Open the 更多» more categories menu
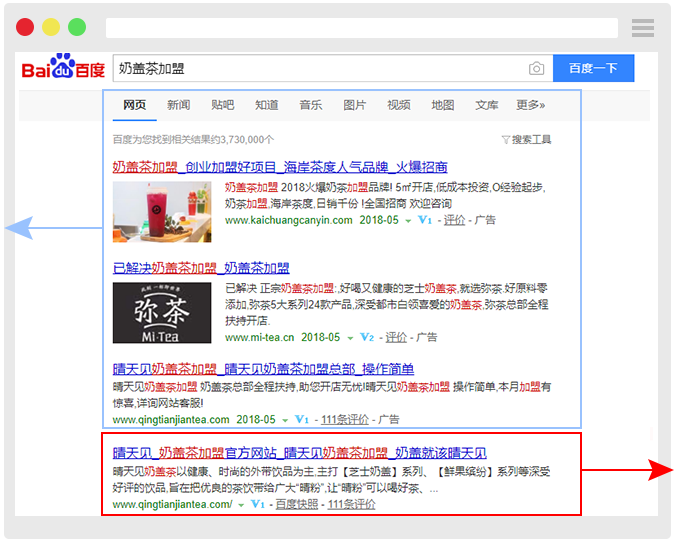Viewport: 676px width, 540px height. [x=530, y=105]
